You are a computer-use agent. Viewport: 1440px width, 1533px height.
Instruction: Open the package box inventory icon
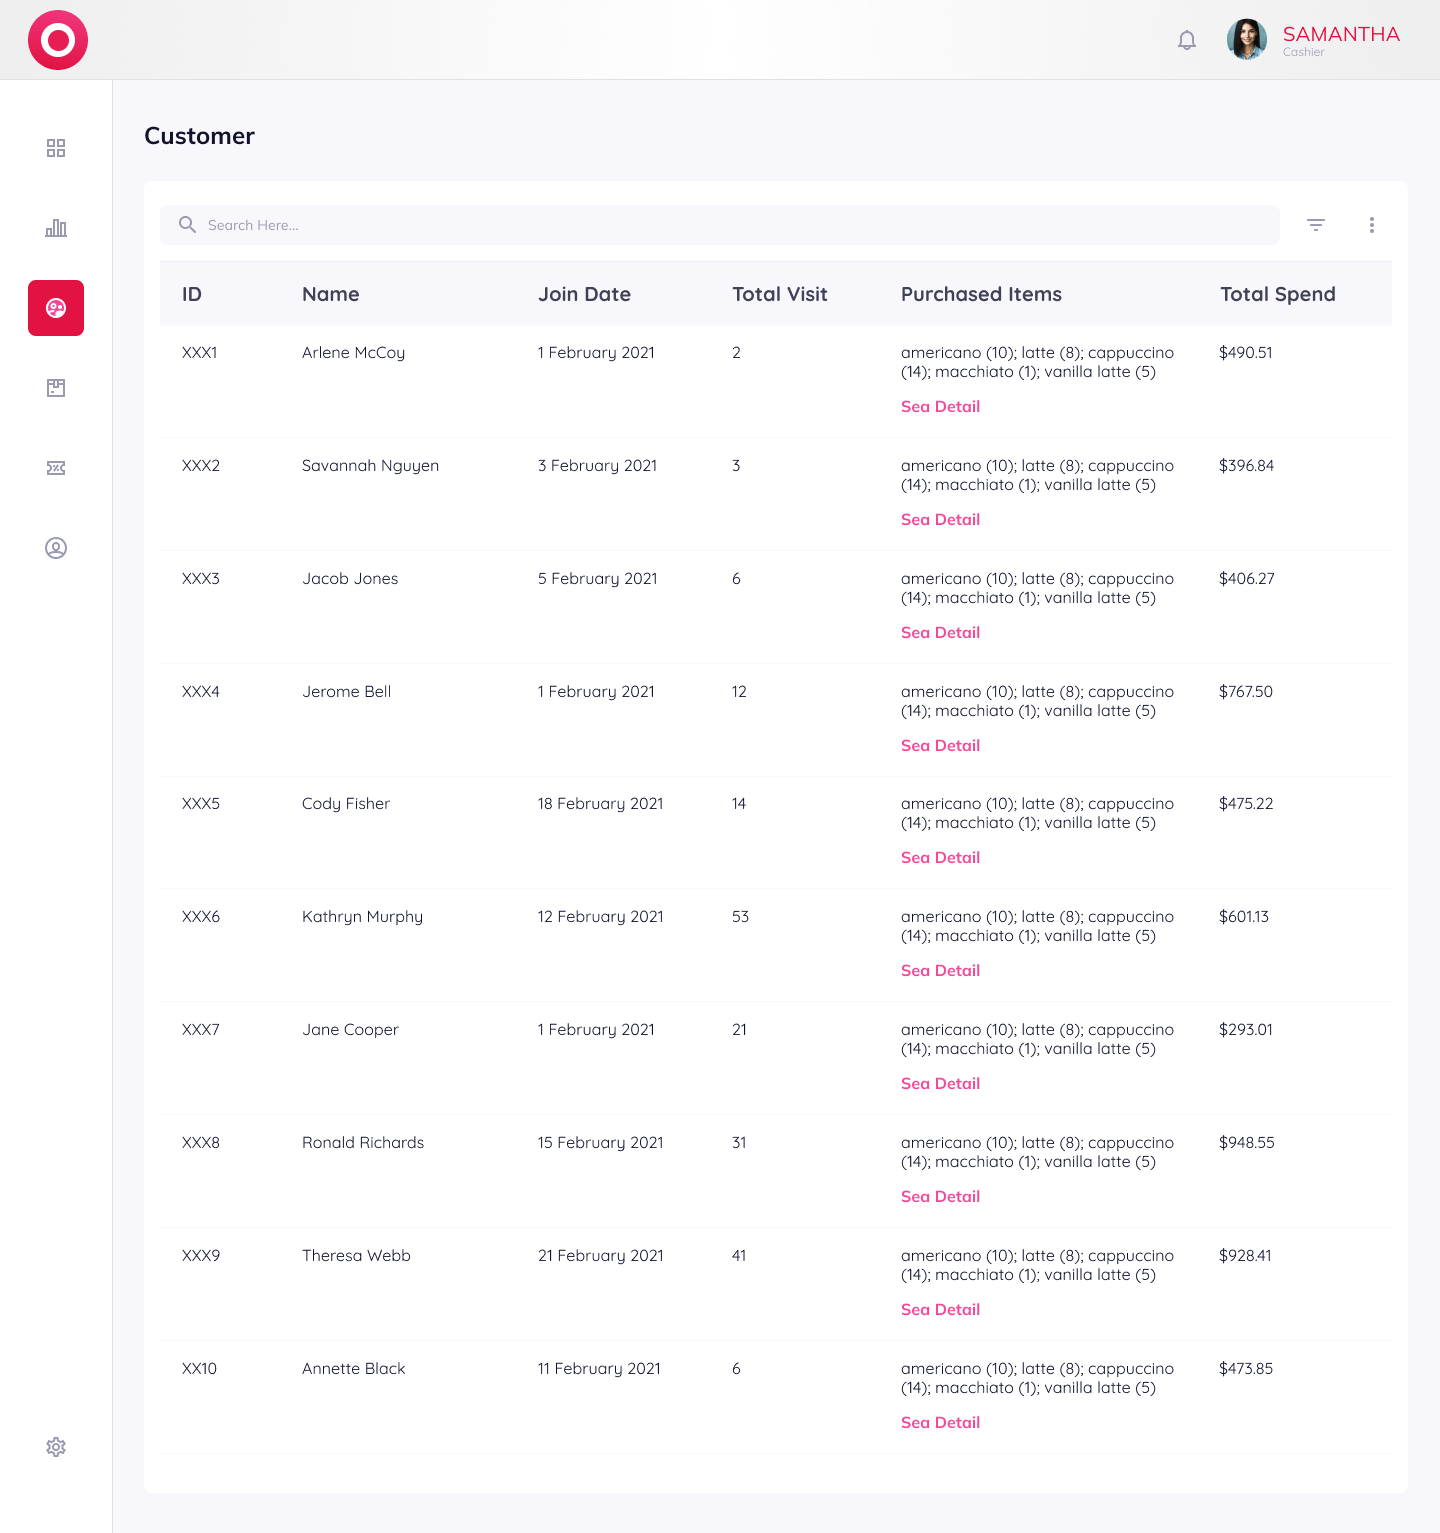56,388
